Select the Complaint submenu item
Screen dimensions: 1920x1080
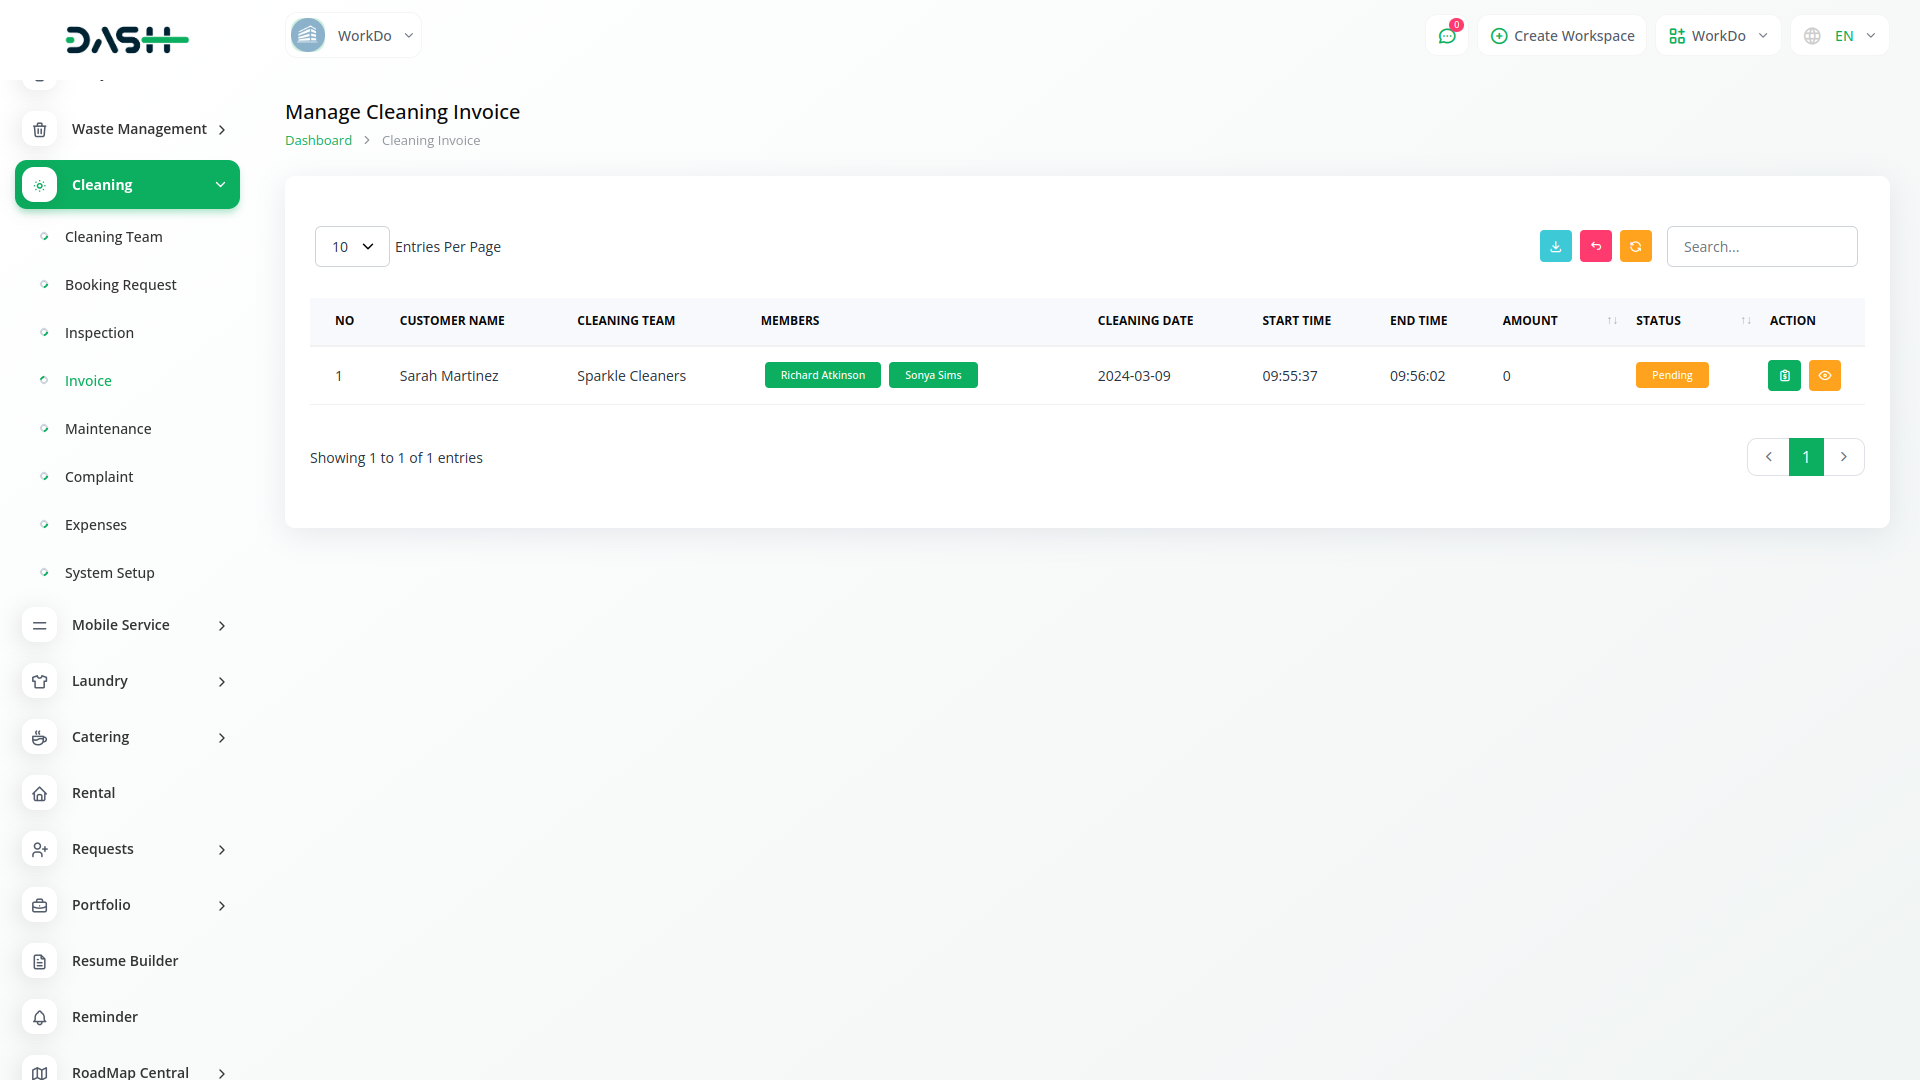coord(99,477)
